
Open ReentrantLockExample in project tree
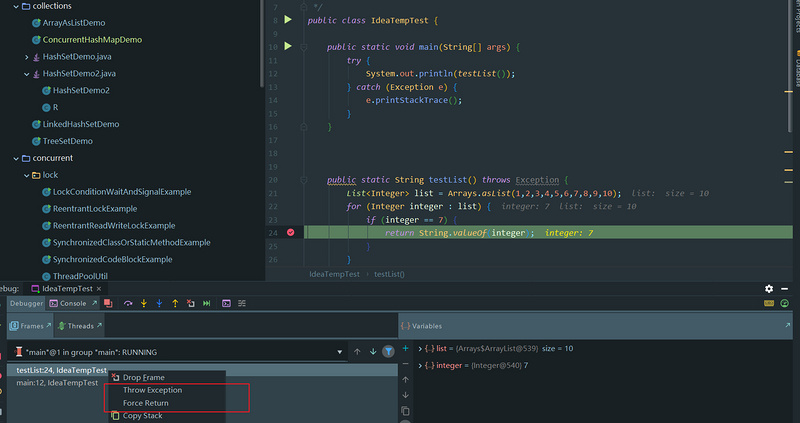(x=95, y=208)
